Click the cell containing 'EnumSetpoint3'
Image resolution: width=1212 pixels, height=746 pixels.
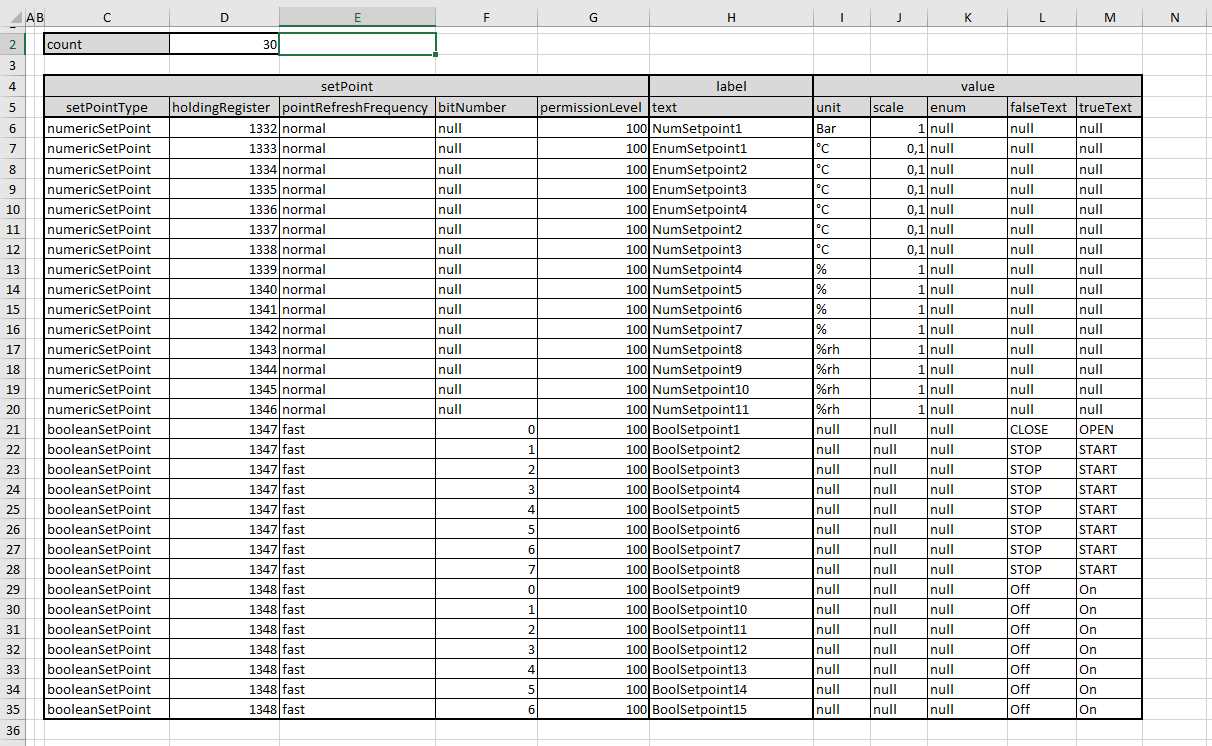tap(730, 189)
